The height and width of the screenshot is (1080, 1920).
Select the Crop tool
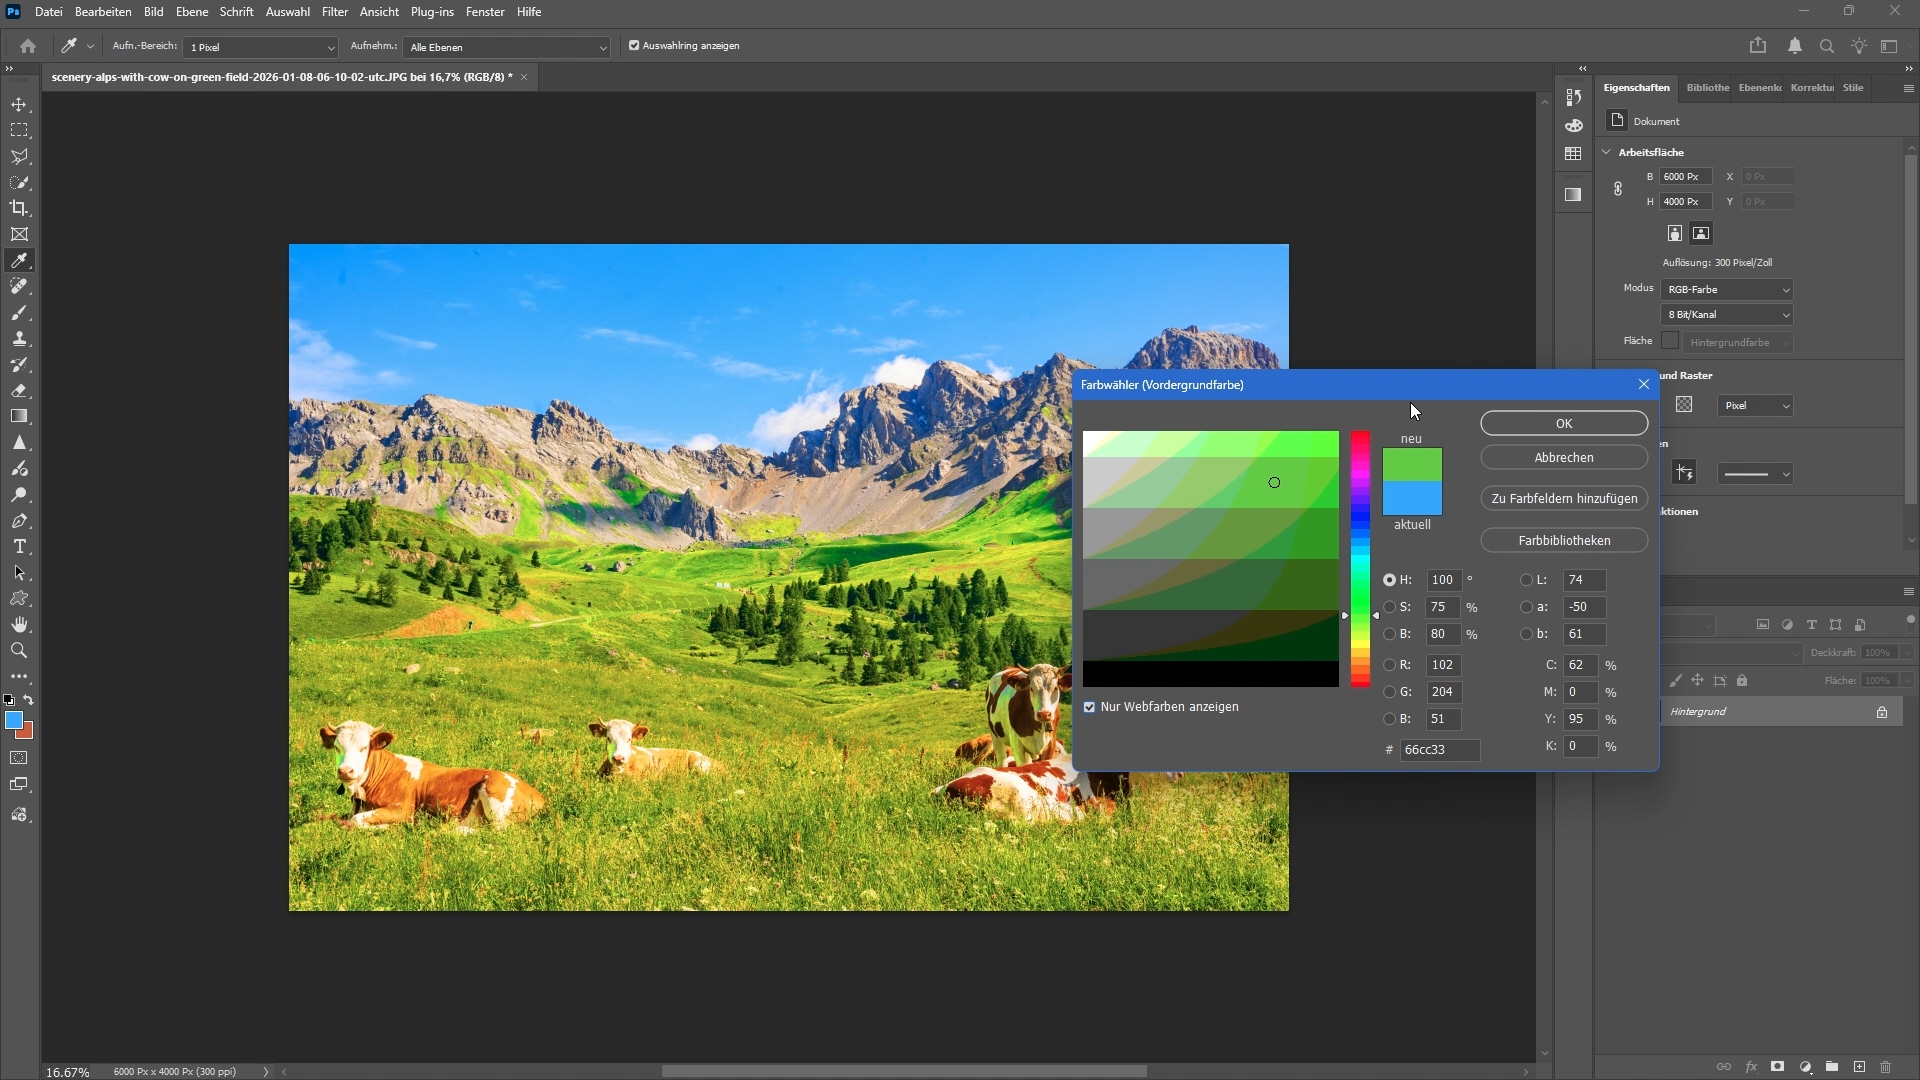[x=19, y=208]
